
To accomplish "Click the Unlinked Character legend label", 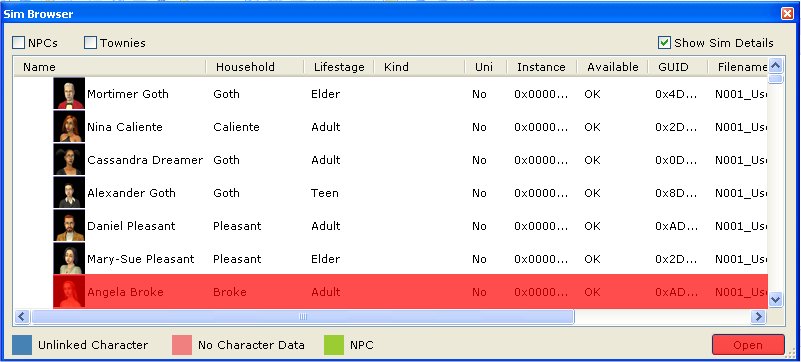I will pyautogui.click(x=93, y=345).
